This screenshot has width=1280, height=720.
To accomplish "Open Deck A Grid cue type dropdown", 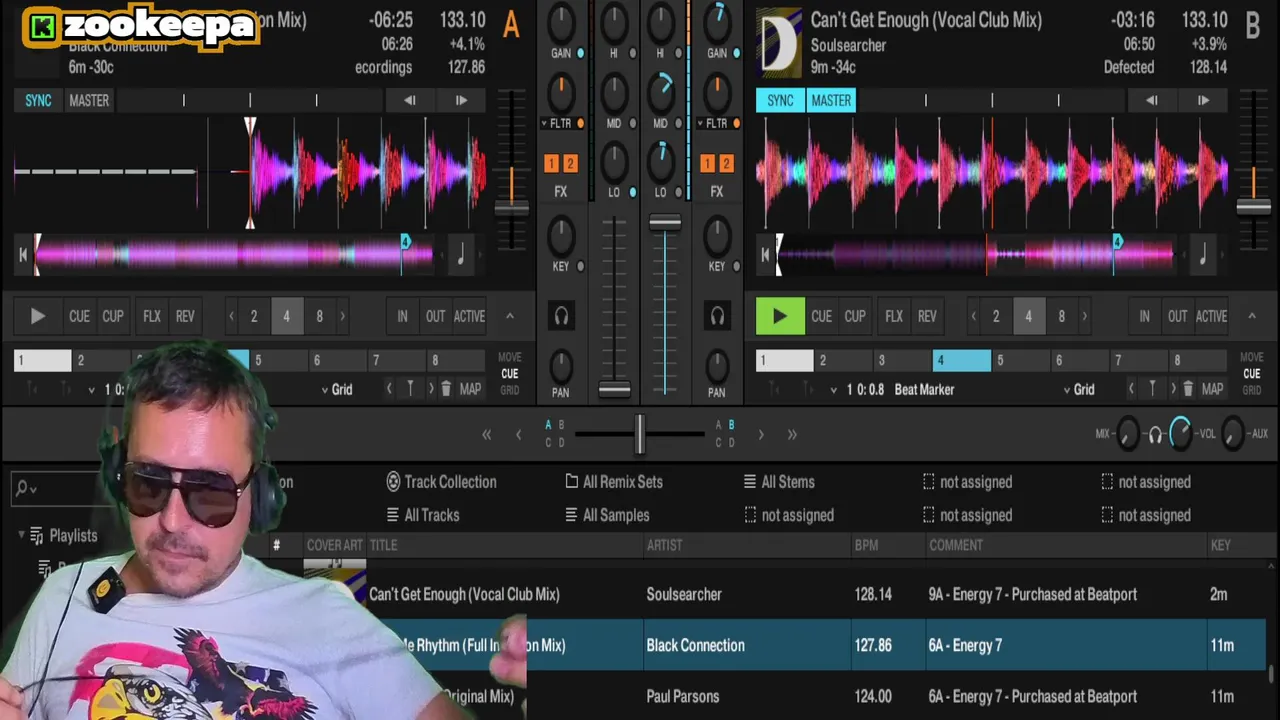I will click(335, 389).
